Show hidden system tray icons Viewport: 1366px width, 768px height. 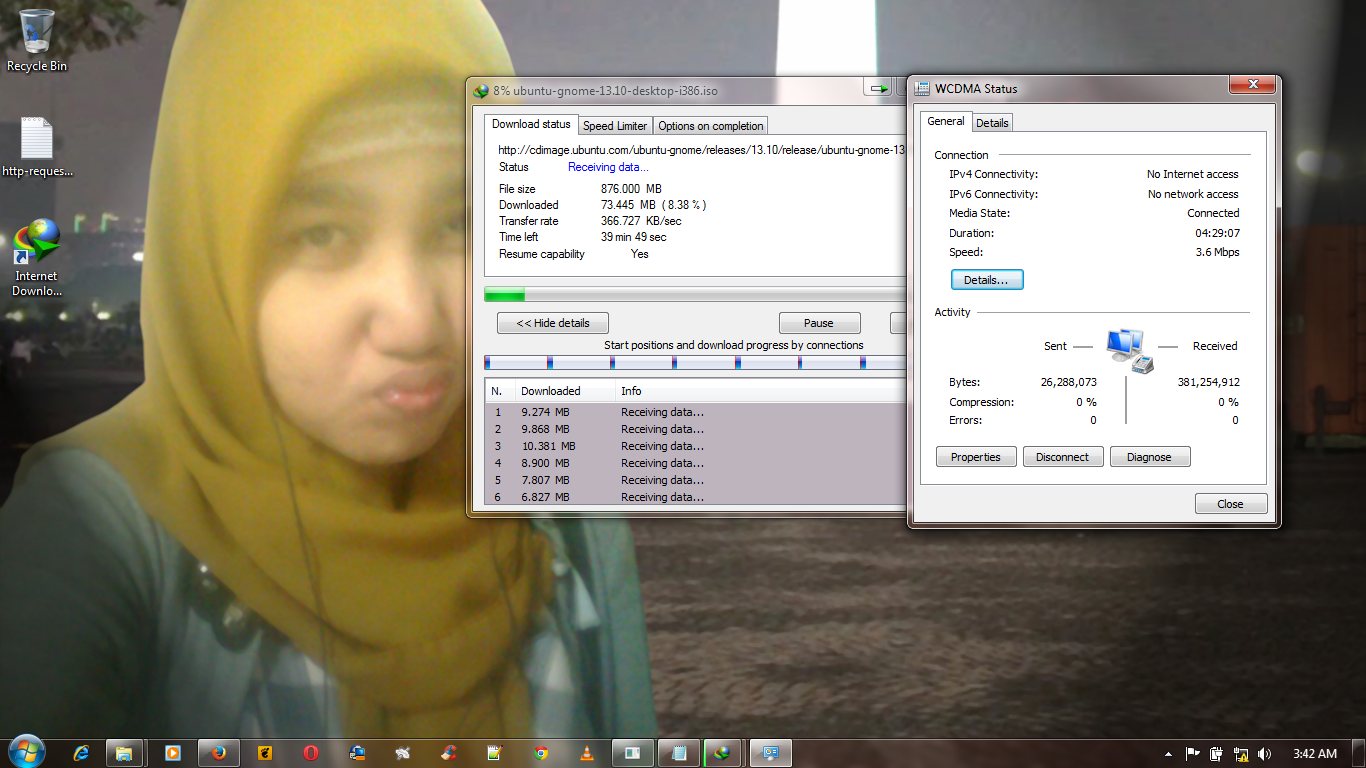[x=1168, y=754]
